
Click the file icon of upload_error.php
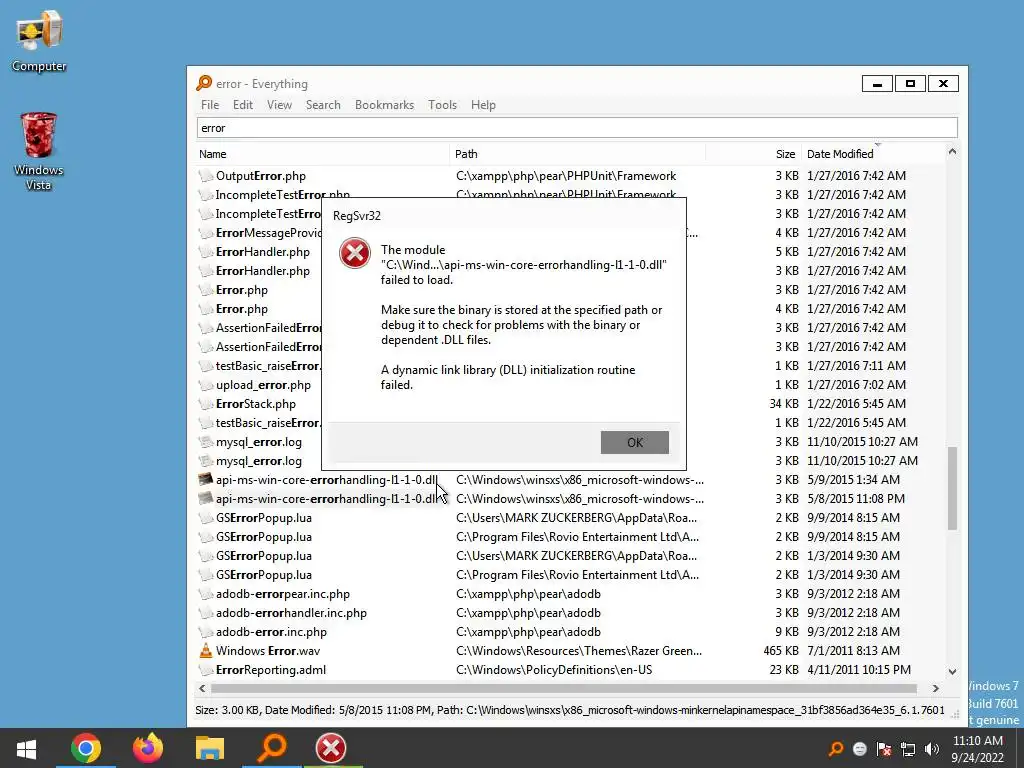[206, 385]
